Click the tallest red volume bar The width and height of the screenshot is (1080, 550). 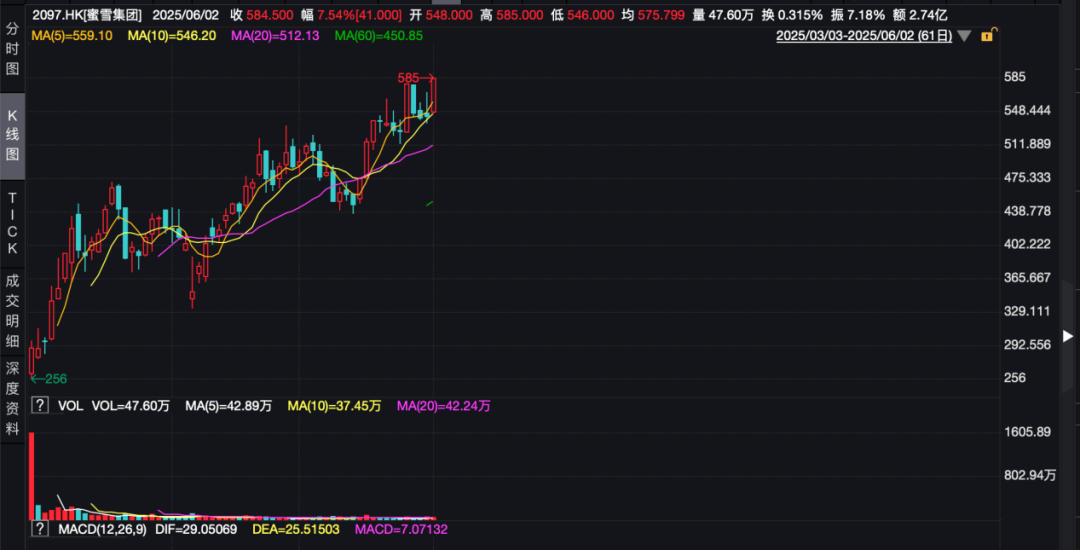[32, 475]
